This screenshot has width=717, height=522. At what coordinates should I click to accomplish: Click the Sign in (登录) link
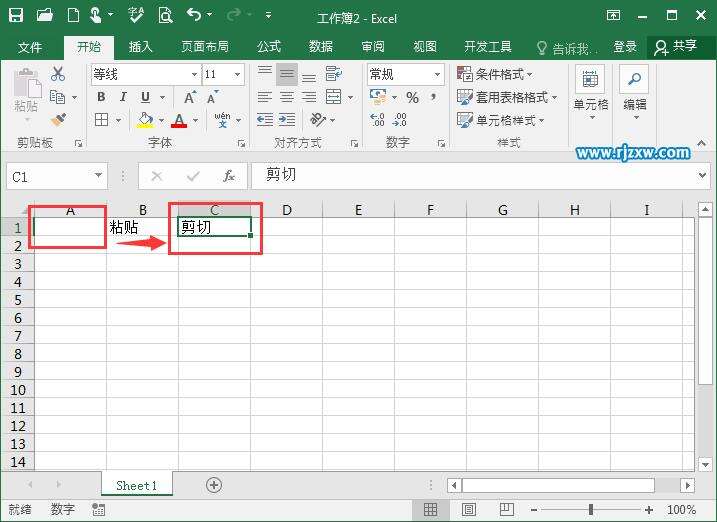click(625, 47)
